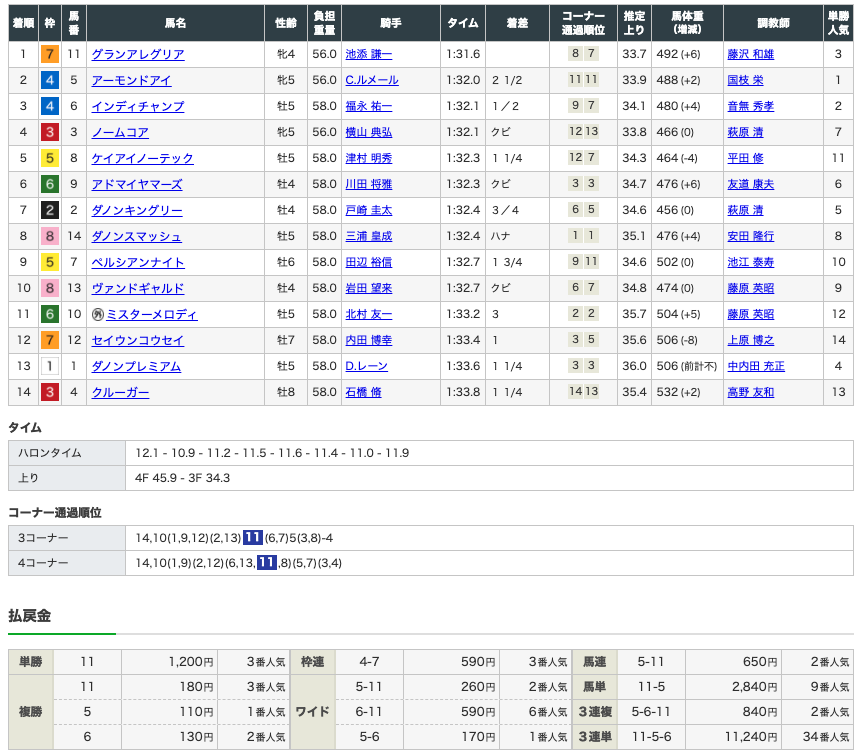Open jockey 三浦 皇成 profile

pyautogui.click(x=369, y=236)
